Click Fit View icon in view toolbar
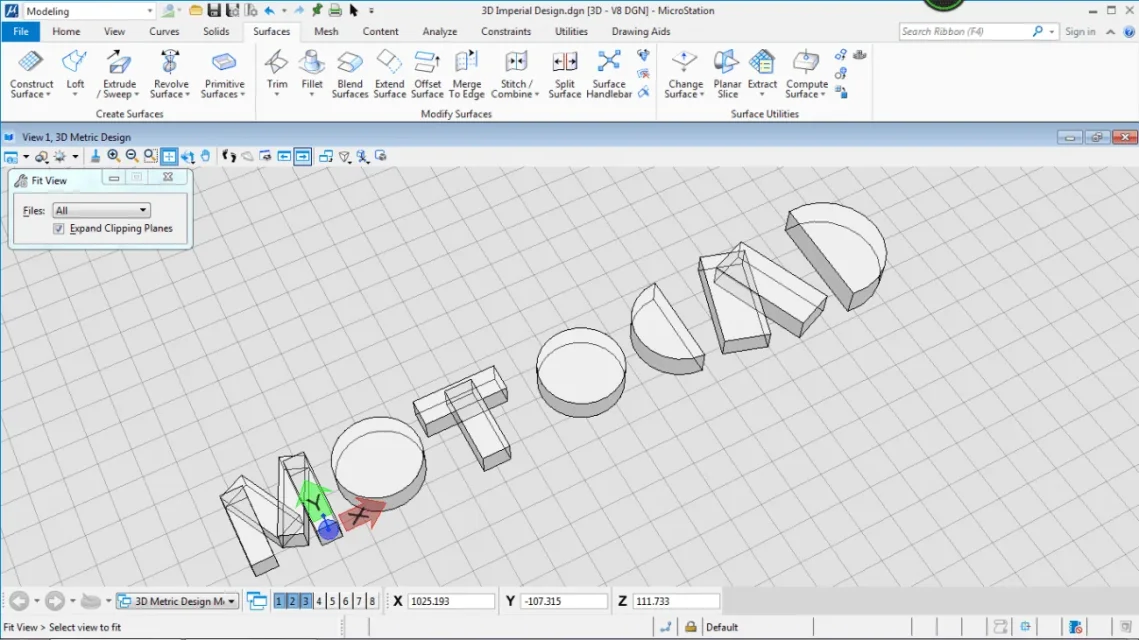The height and width of the screenshot is (640, 1139). tap(169, 156)
